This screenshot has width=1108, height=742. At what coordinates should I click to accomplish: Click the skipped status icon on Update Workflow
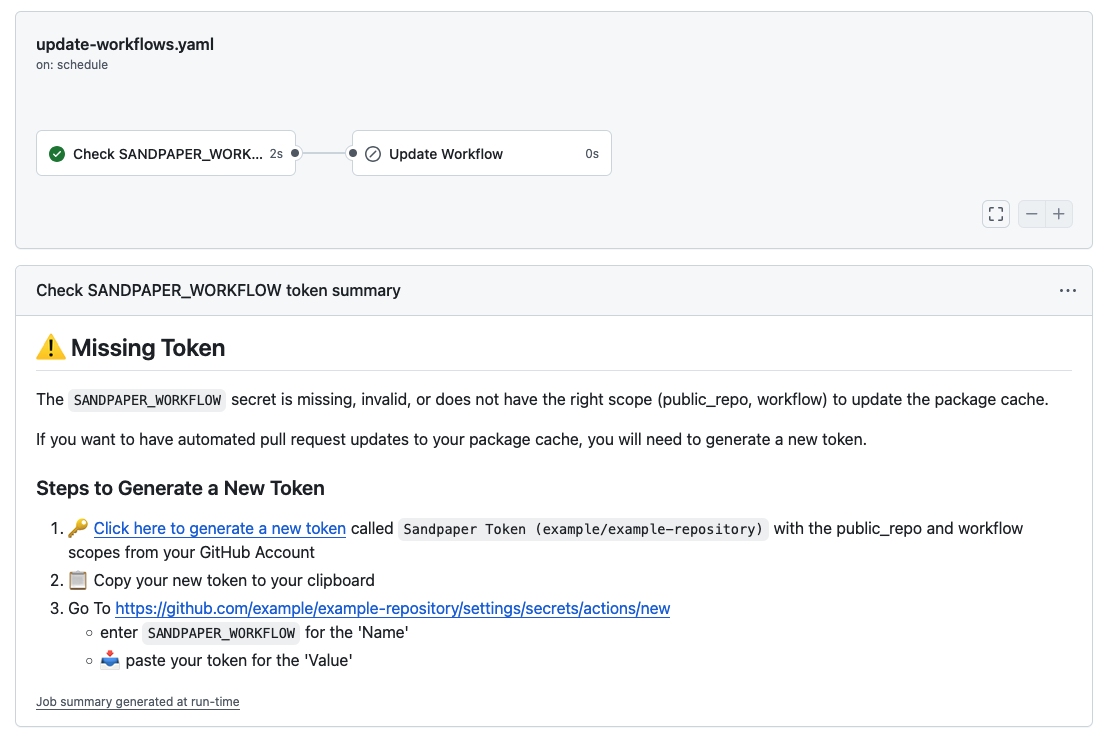tap(373, 153)
